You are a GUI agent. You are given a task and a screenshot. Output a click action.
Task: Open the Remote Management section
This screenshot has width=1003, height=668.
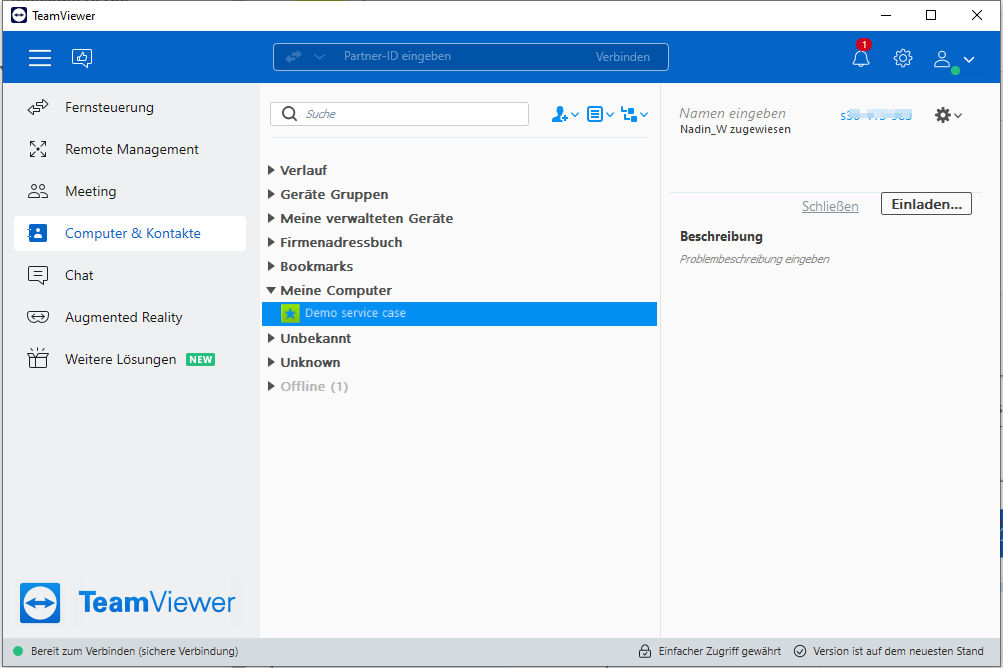pyautogui.click(x=130, y=149)
